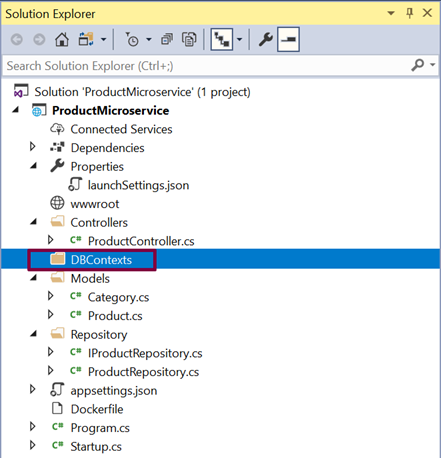Collapse the Controllers folder
This screenshot has height=458, width=441.
tap(33, 222)
